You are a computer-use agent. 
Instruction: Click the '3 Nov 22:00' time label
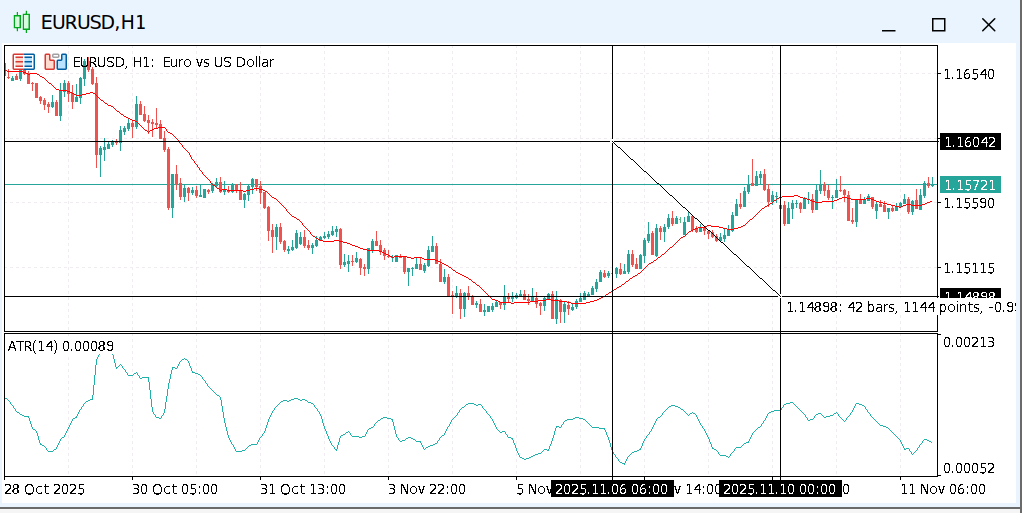pyautogui.click(x=428, y=489)
